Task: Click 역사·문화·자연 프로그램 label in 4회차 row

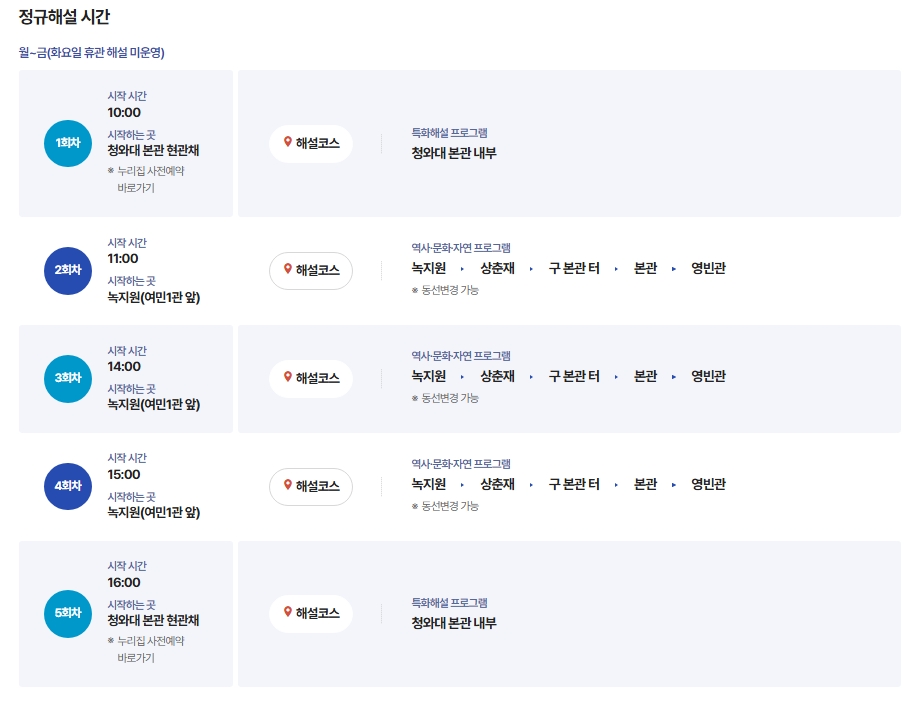Action: [x=461, y=463]
